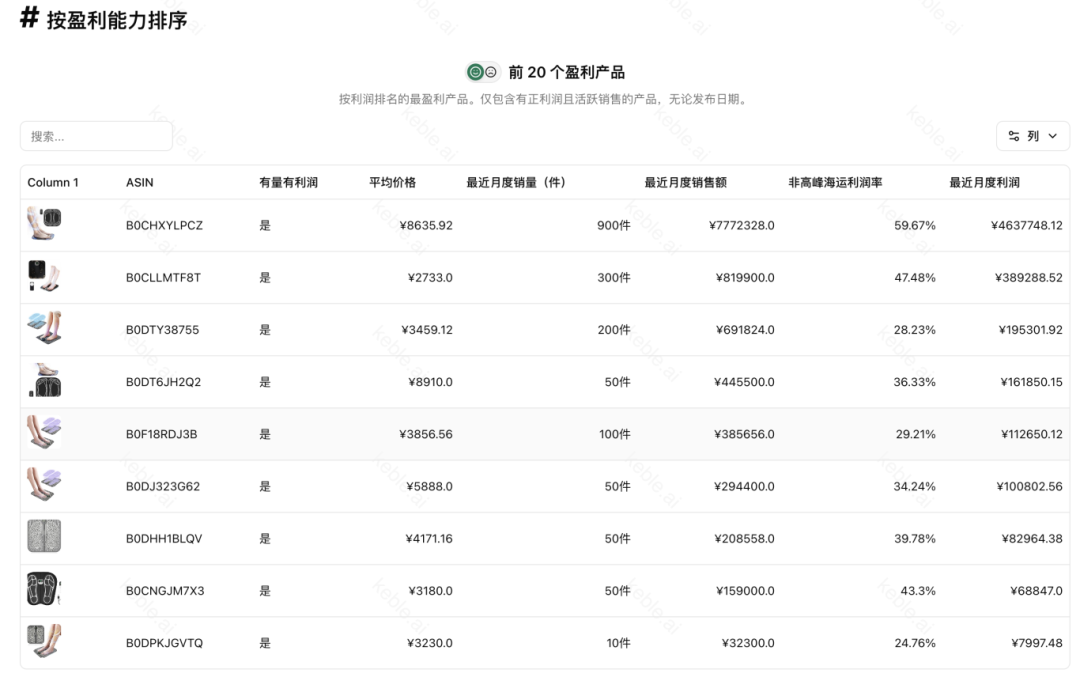Click the leg massager image in the last row
Image resolution: width=1080 pixels, height=677 pixels.
click(x=44, y=642)
